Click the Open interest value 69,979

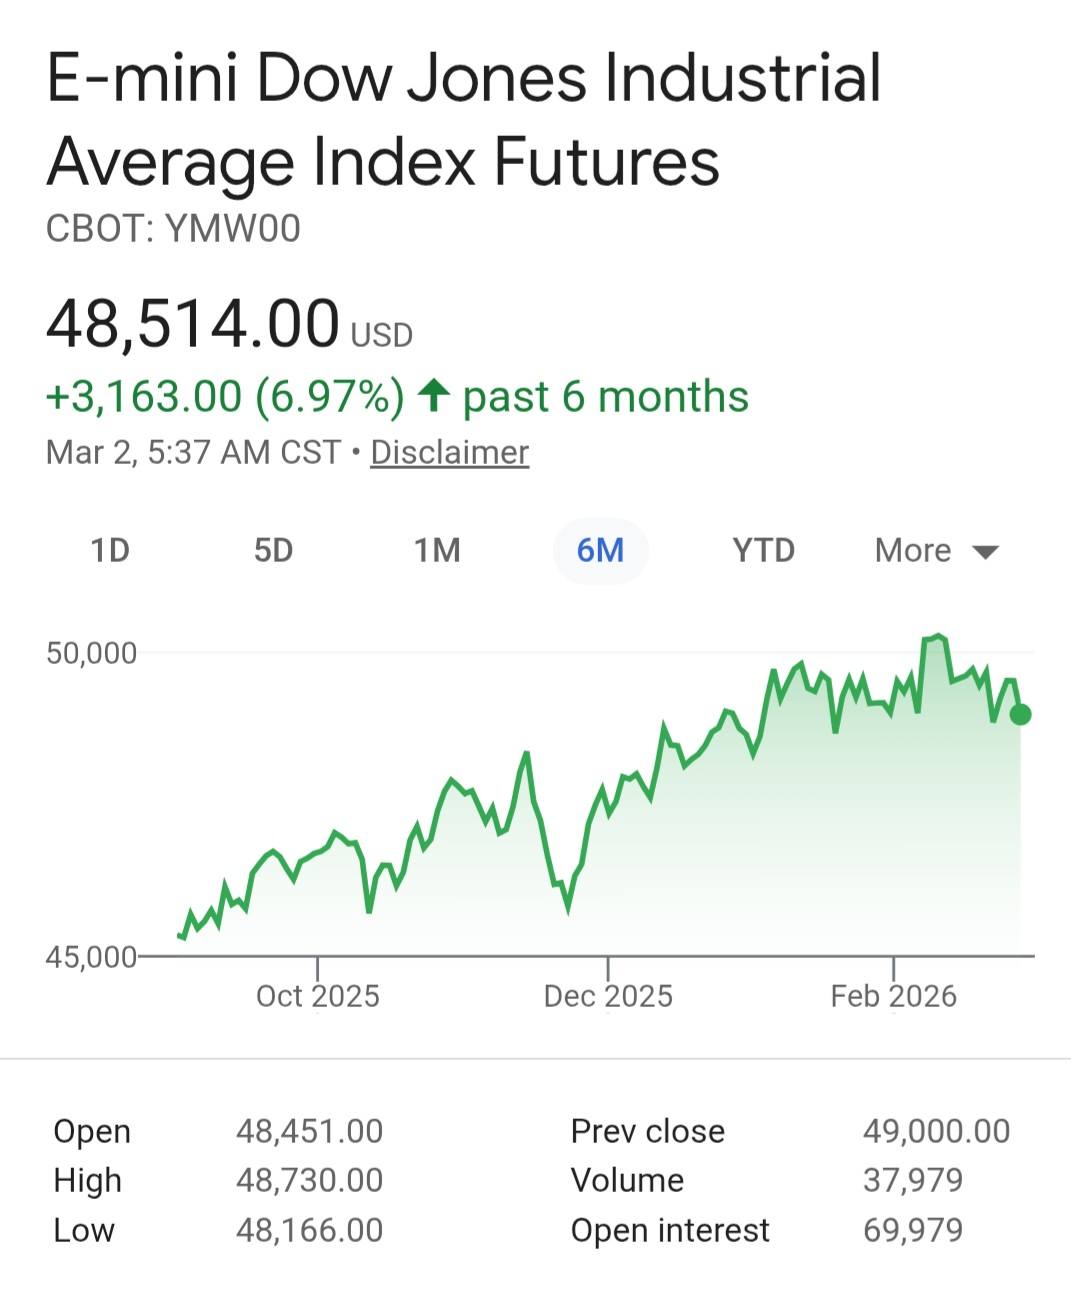click(x=912, y=1230)
